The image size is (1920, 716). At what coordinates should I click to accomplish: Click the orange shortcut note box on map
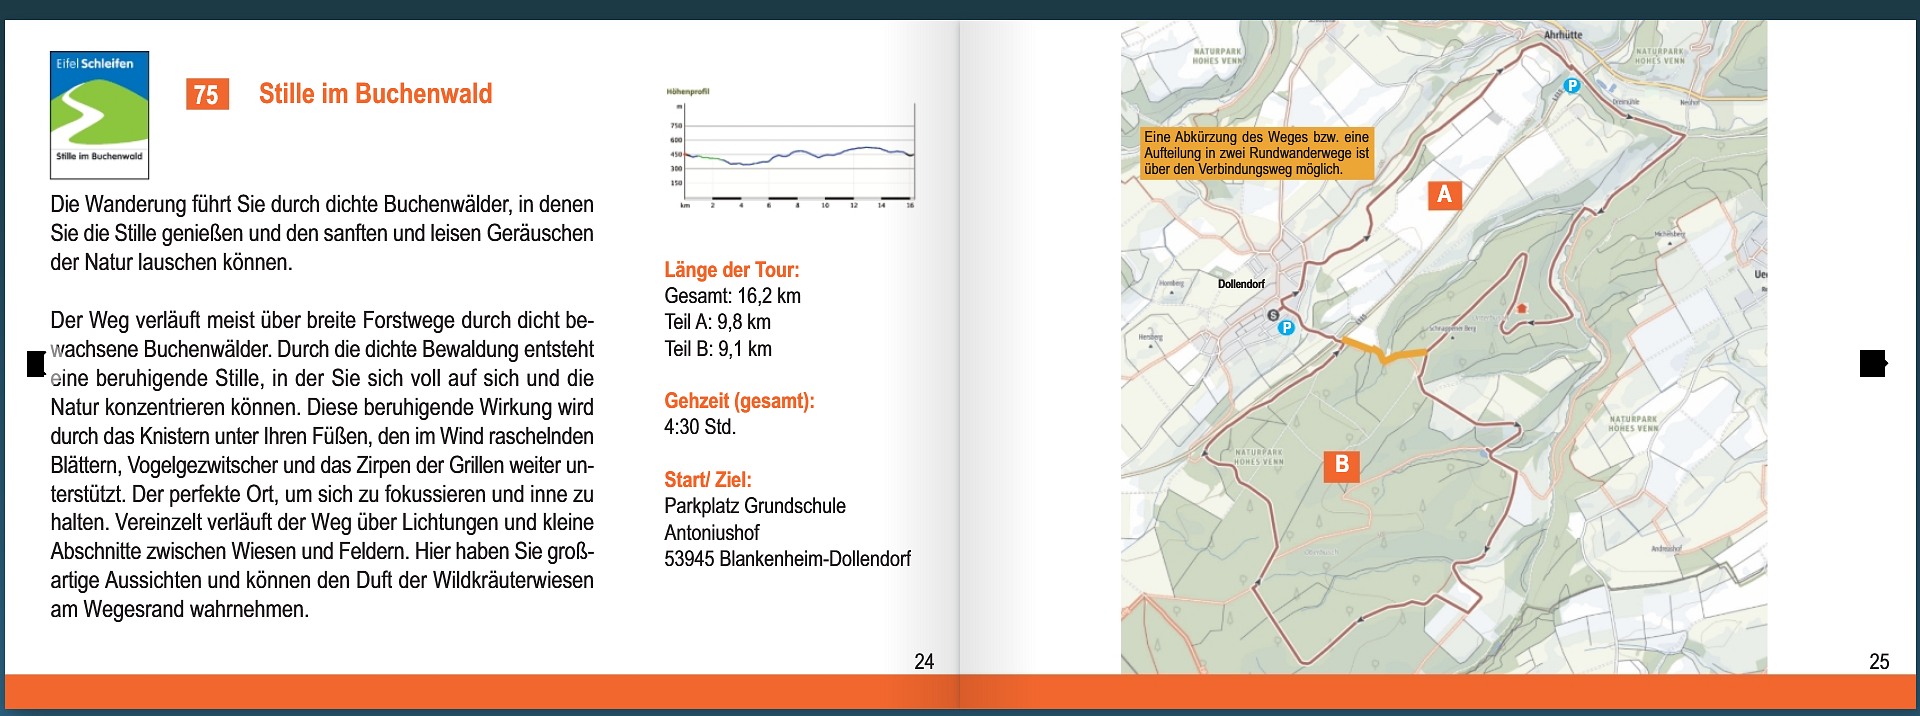(x=1256, y=153)
